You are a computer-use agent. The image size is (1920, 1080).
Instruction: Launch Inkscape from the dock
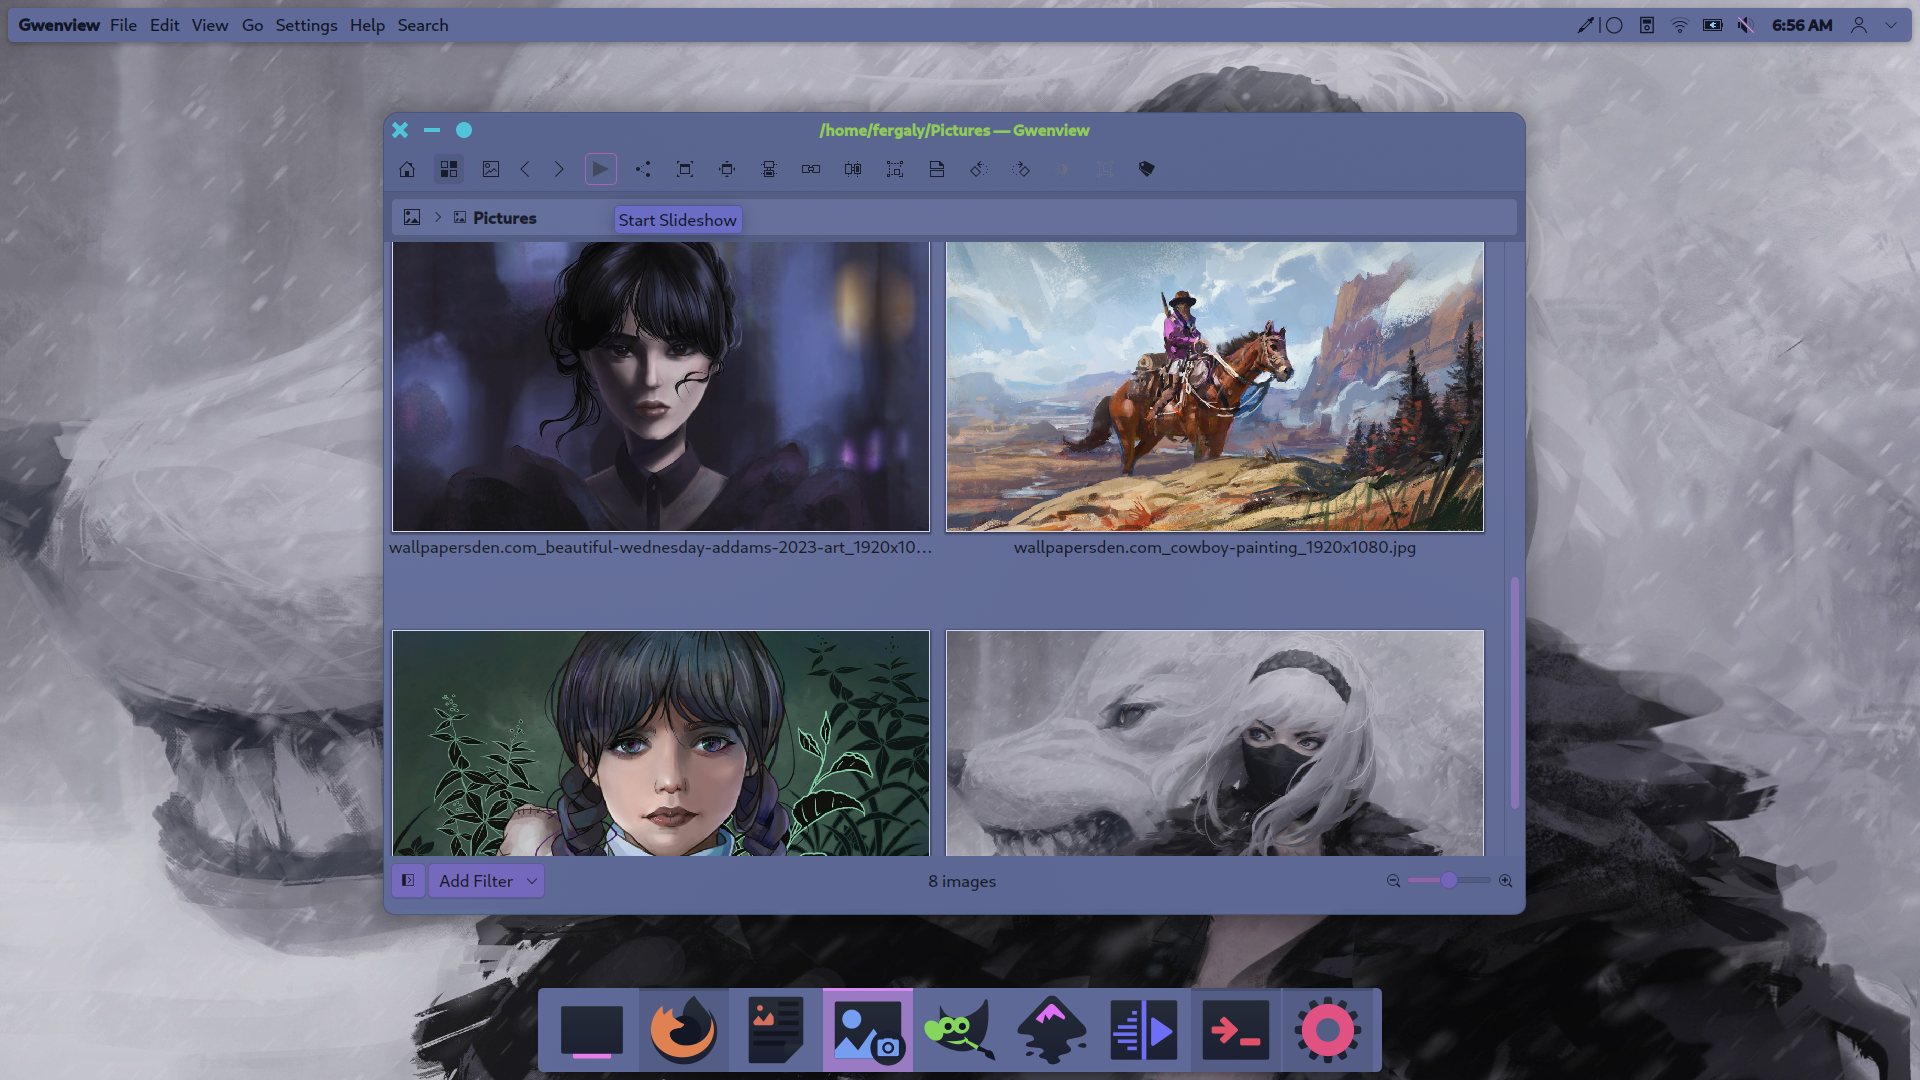(x=1052, y=1031)
